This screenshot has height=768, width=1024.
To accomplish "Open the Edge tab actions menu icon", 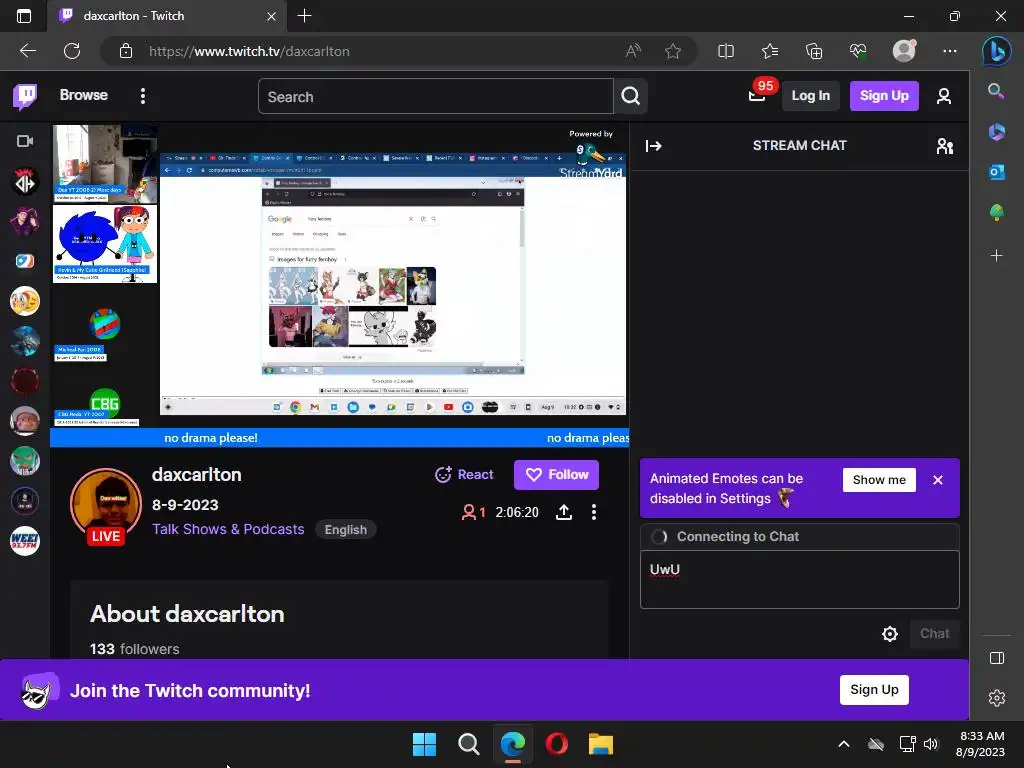I will tap(24, 16).
